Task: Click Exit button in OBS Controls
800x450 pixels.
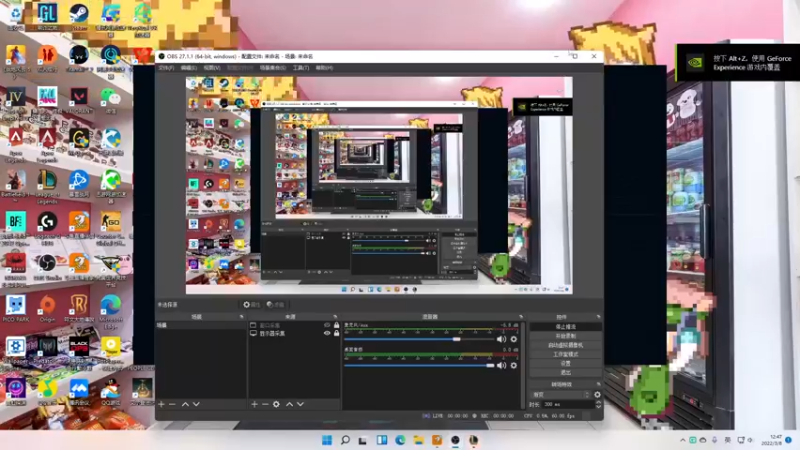Action: pyautogui.click(x=565, y=372)
